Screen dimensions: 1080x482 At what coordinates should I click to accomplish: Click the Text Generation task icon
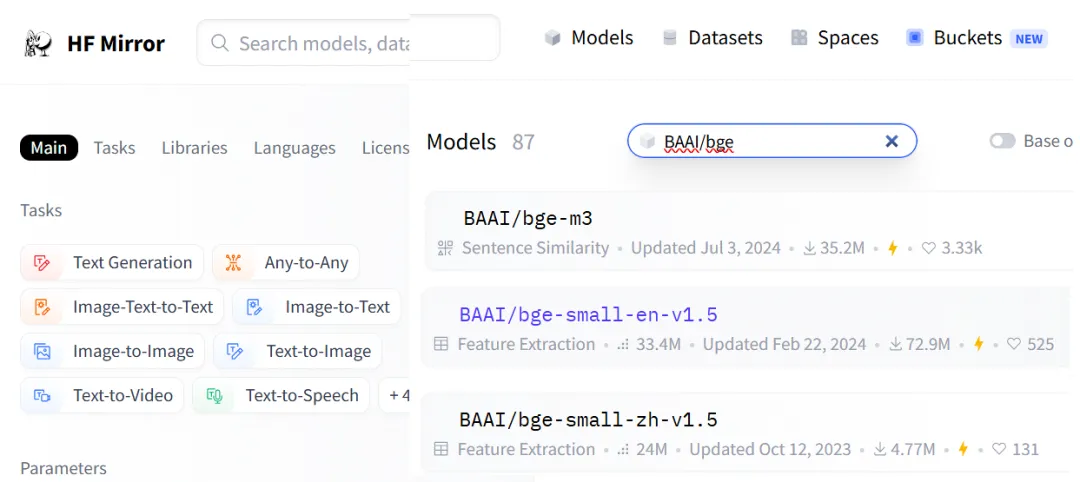42,262
